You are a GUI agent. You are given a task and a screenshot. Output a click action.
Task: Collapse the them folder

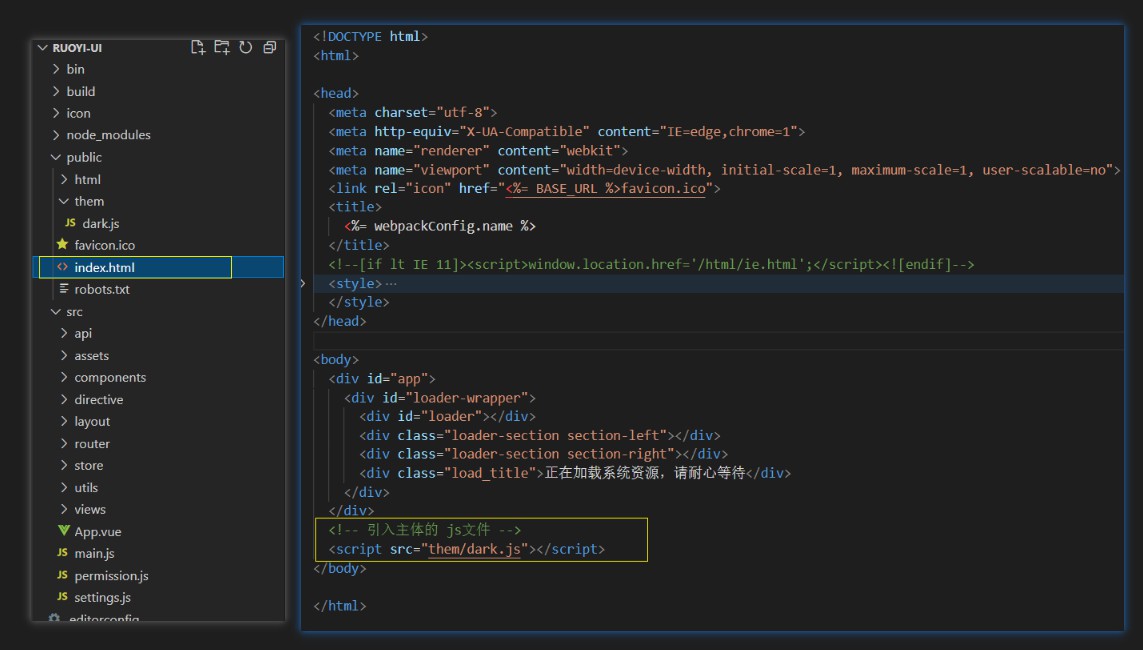64,201
